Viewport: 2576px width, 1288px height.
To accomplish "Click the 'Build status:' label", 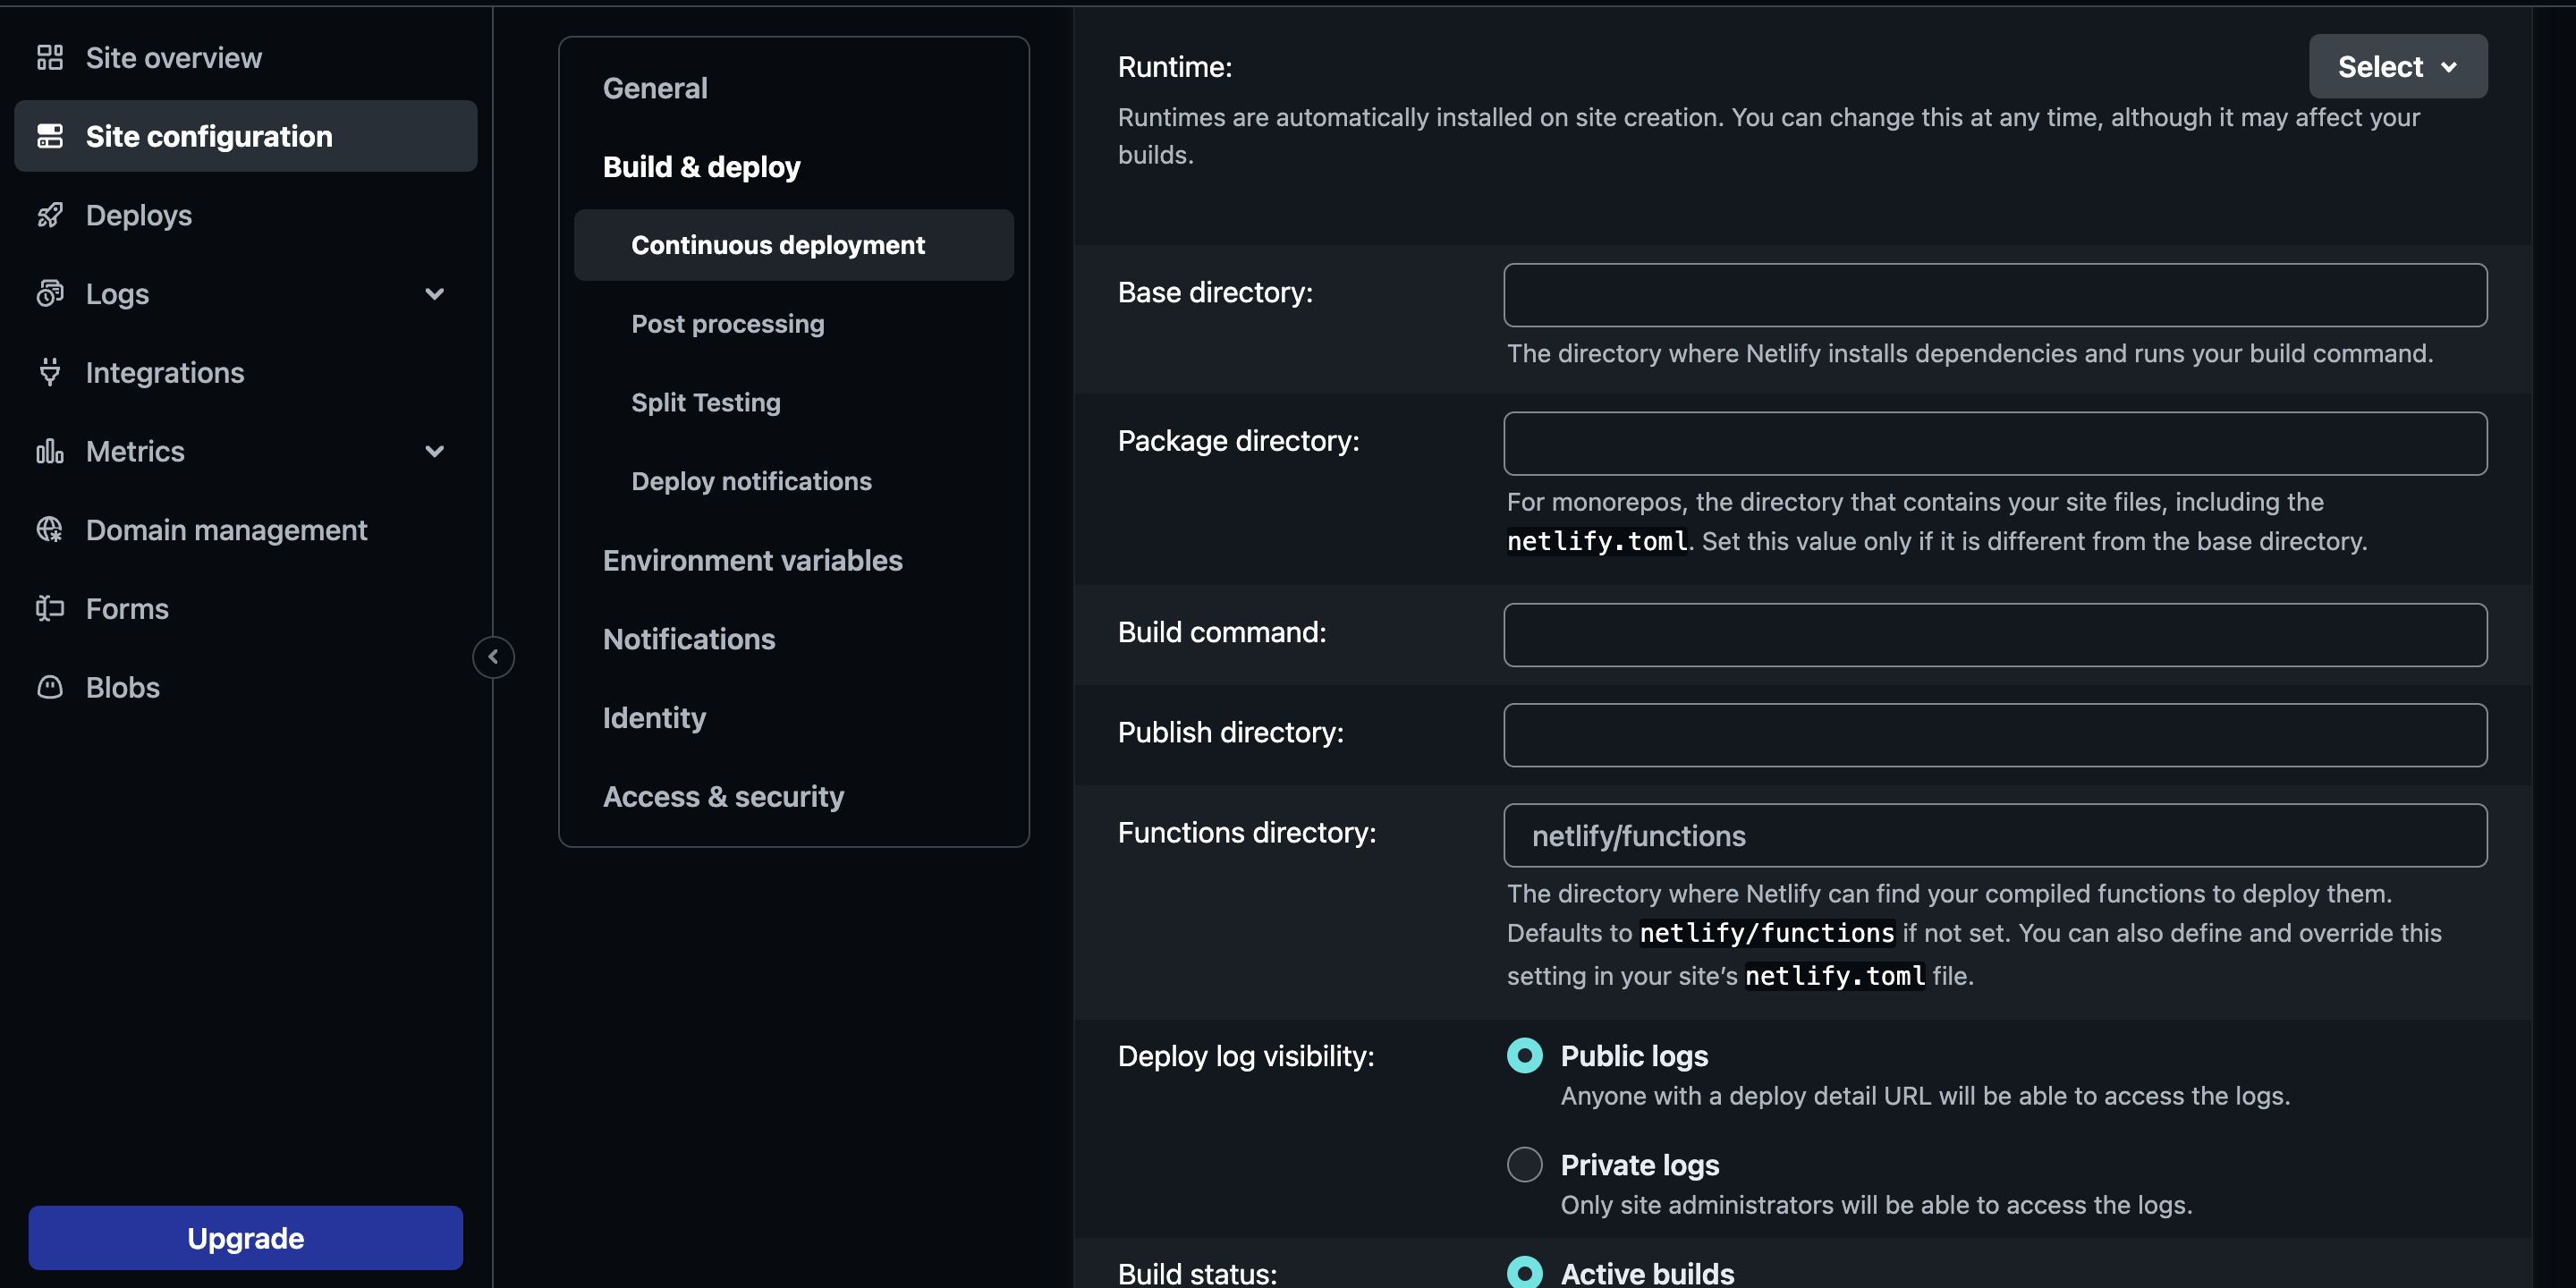I will pyautogui.click(x=1197, y=1273).
